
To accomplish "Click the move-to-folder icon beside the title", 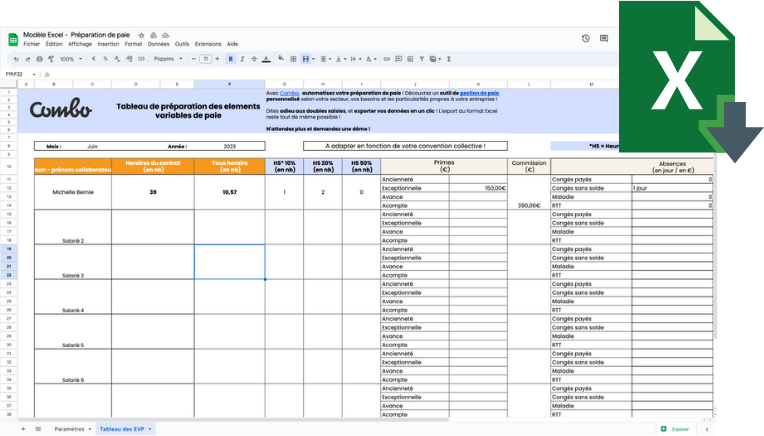I will point(153,35).
